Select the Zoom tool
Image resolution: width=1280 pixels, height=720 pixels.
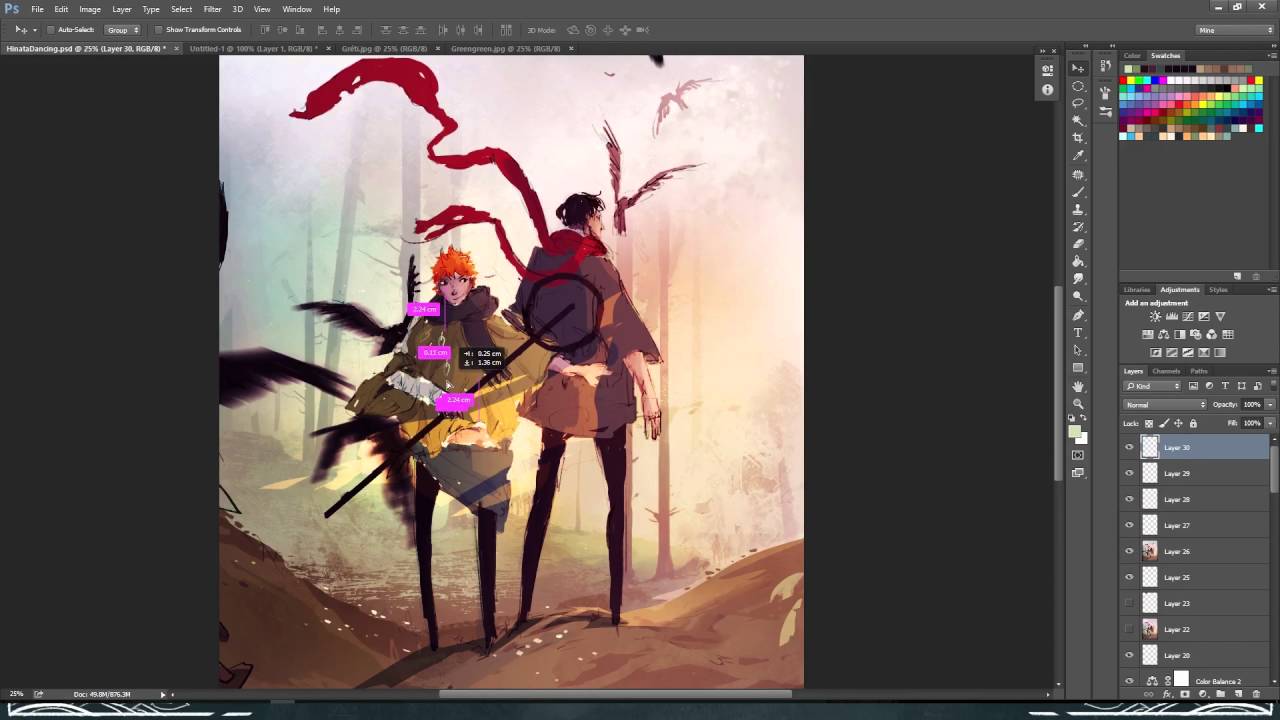[x=1078, y=404]
